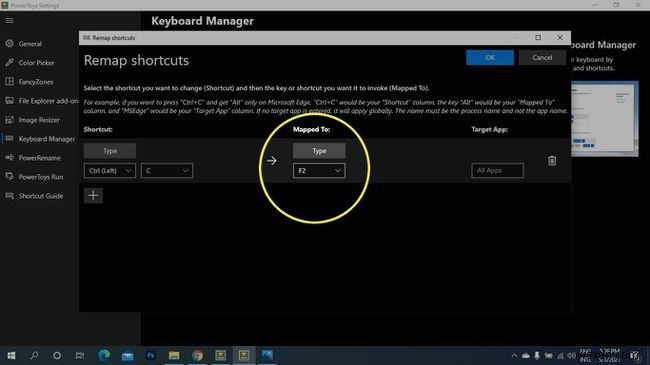
Task: Open the Windows Start menu
Action: (11, 355)
